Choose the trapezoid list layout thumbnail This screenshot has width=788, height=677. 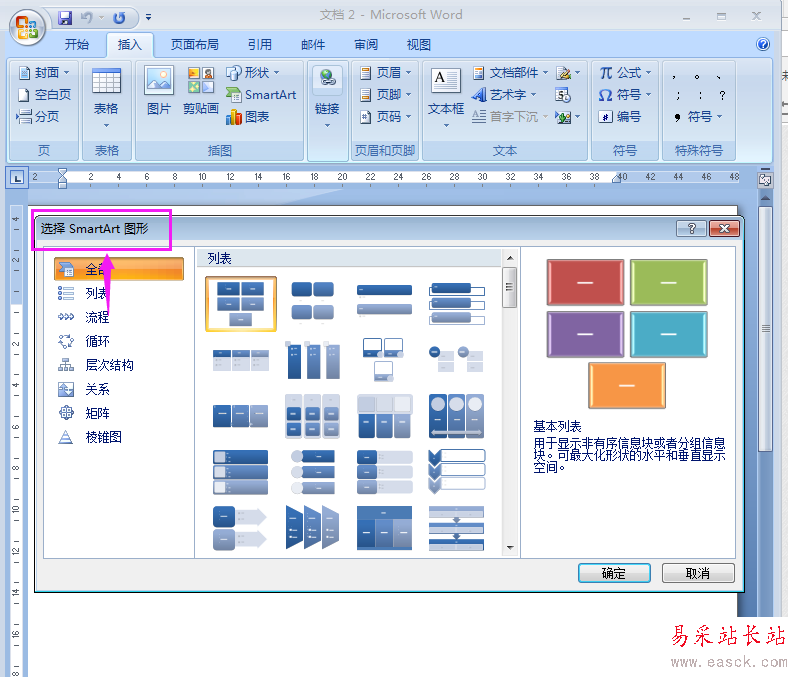pyautogui.click(x=312, y=527)
